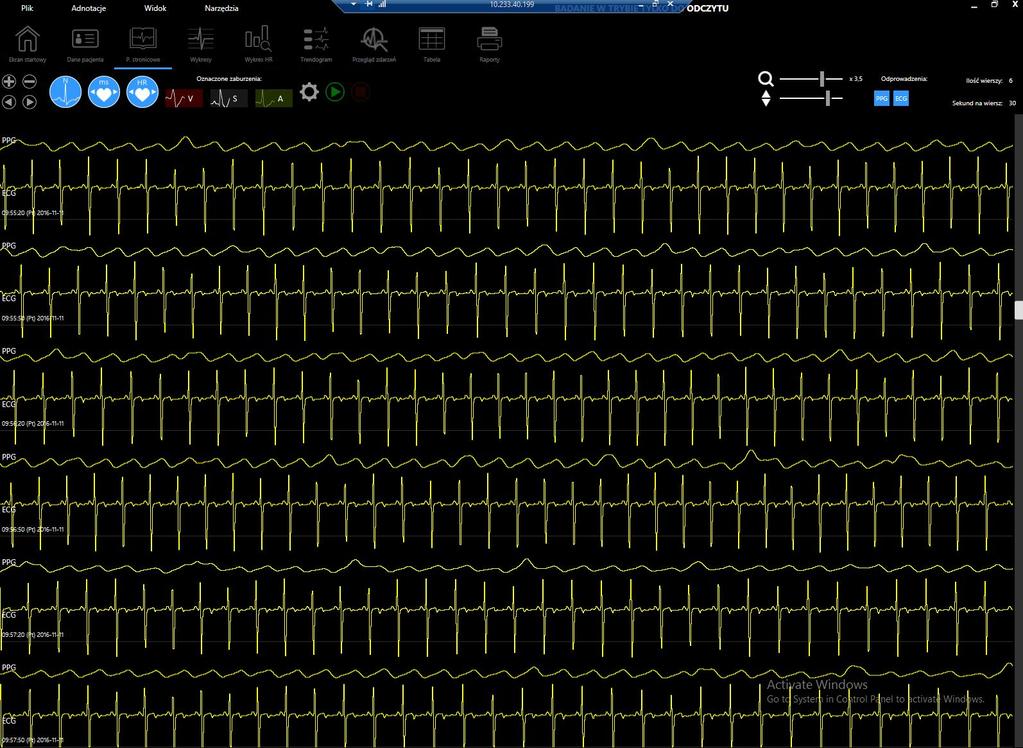The height and width of the screenshot is (748, 1023).
Task: Open the Adnotacje menu
Action: (x=89, y=8)
